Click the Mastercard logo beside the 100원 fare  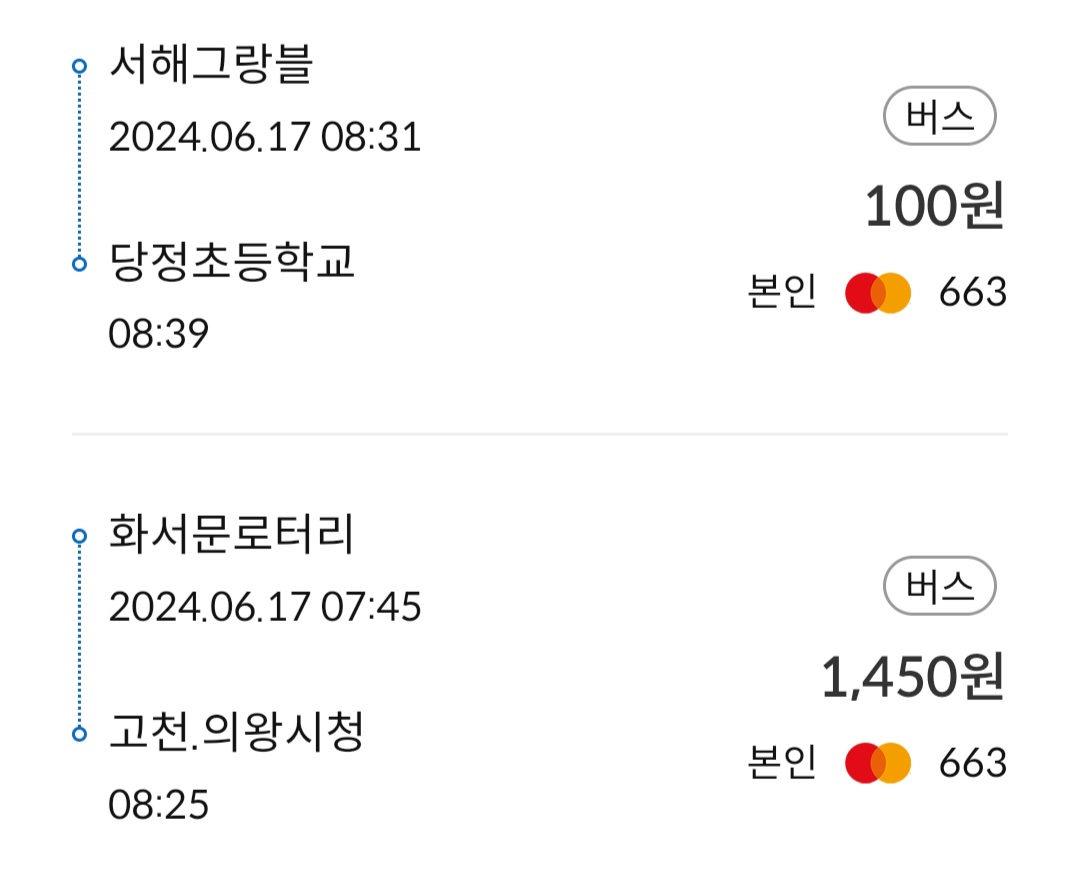877,293
